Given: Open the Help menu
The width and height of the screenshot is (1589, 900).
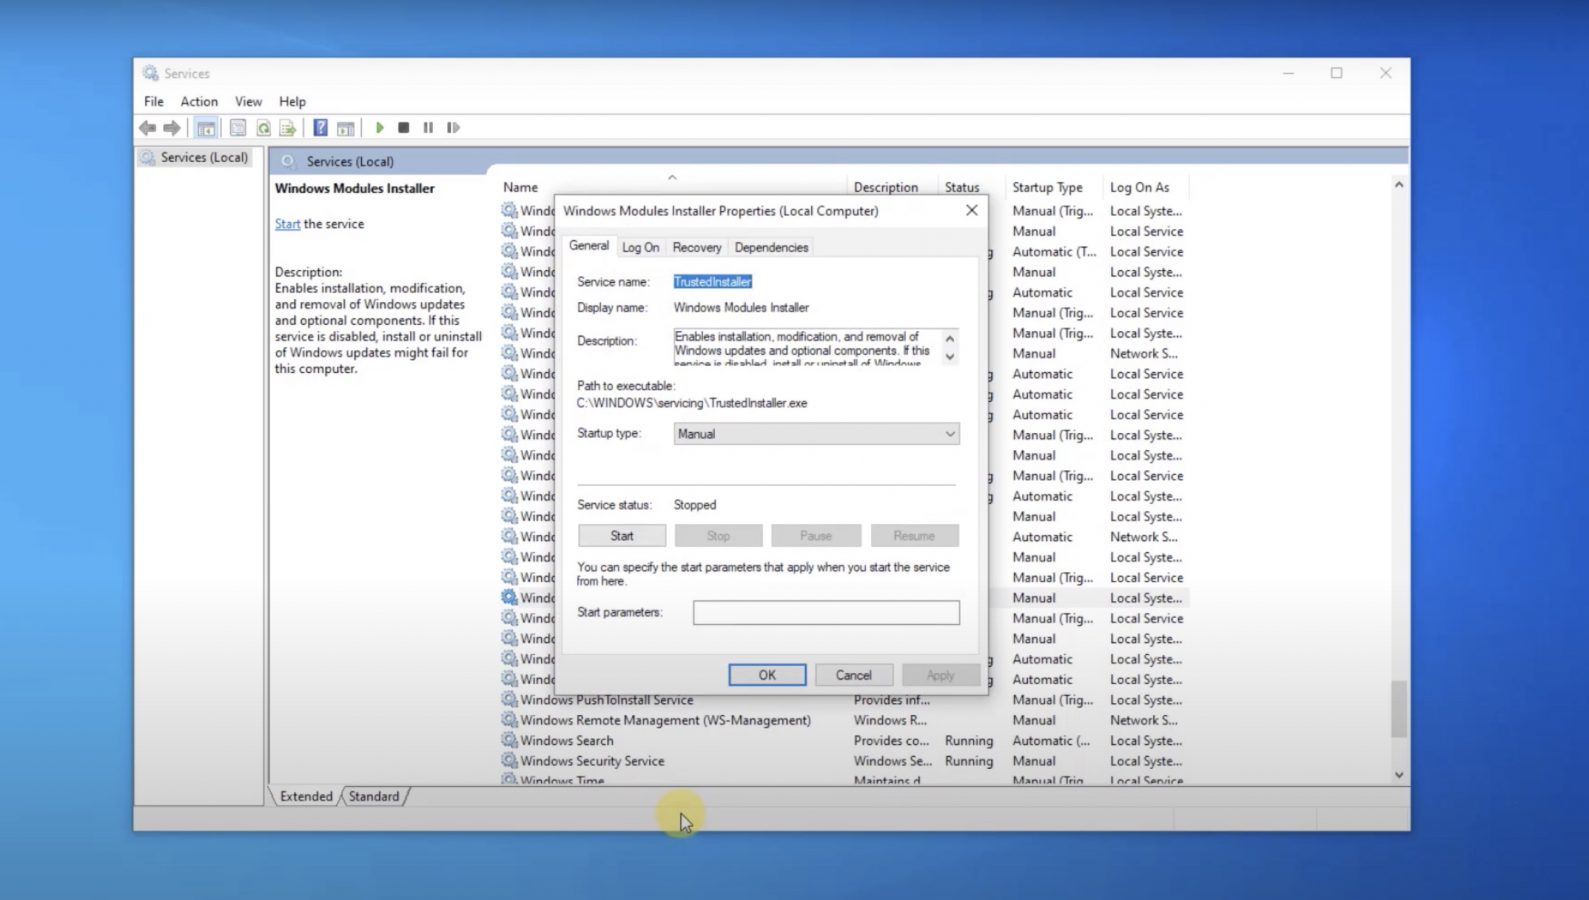Looking at the screenshot, I should pos(292,101).
